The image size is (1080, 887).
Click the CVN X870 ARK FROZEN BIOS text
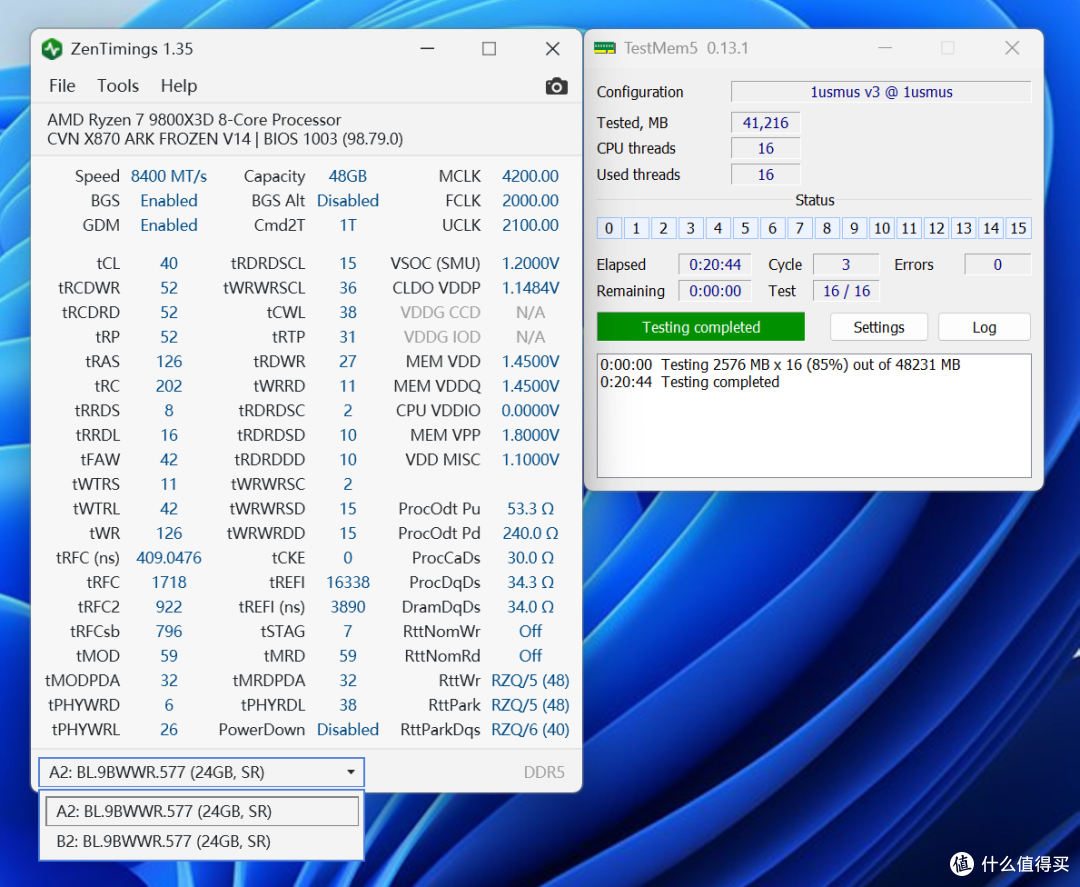[225, 139]
